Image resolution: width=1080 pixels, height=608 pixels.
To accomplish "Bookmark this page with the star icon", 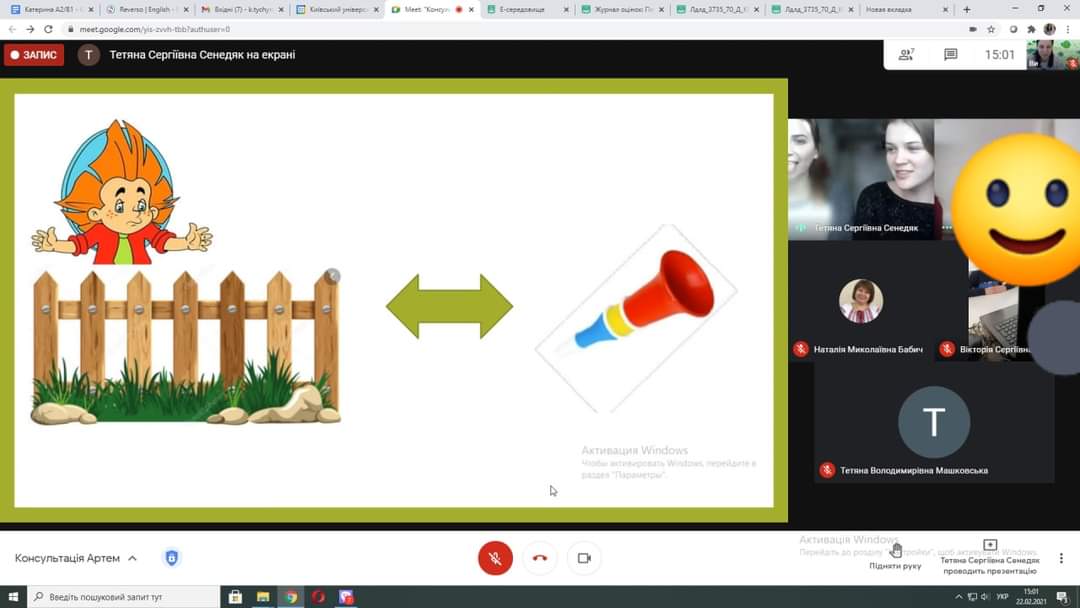I will point(991,30).
